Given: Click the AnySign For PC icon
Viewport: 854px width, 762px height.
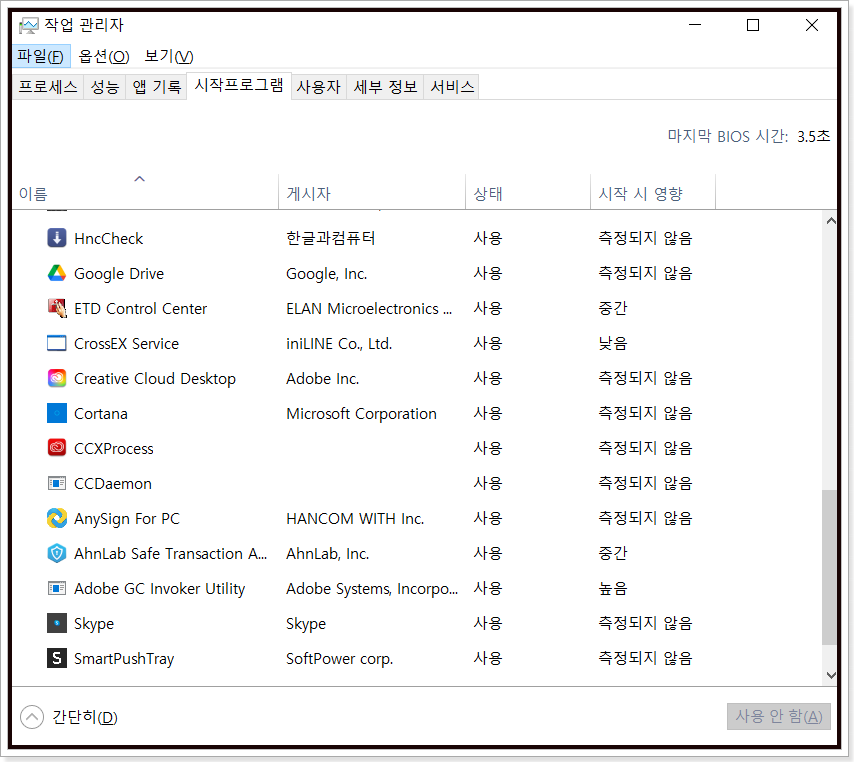Looking at the screenshot, I should click(x=57, y=518).
